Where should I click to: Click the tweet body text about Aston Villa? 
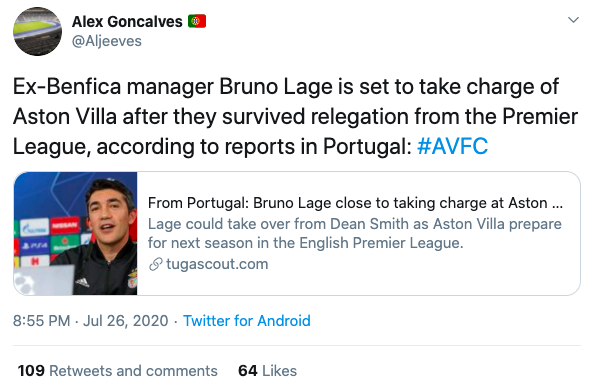tap(295, 117)
